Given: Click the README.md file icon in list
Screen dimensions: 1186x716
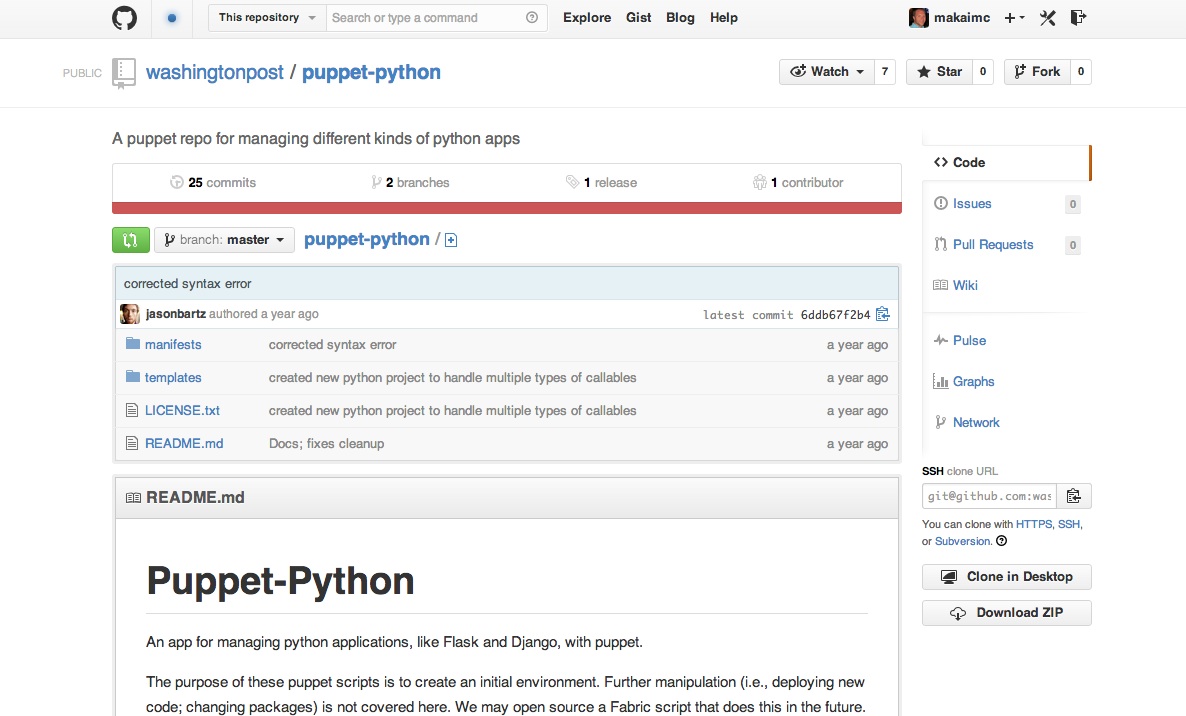Looking at the screenshot, I should [132, 443].
